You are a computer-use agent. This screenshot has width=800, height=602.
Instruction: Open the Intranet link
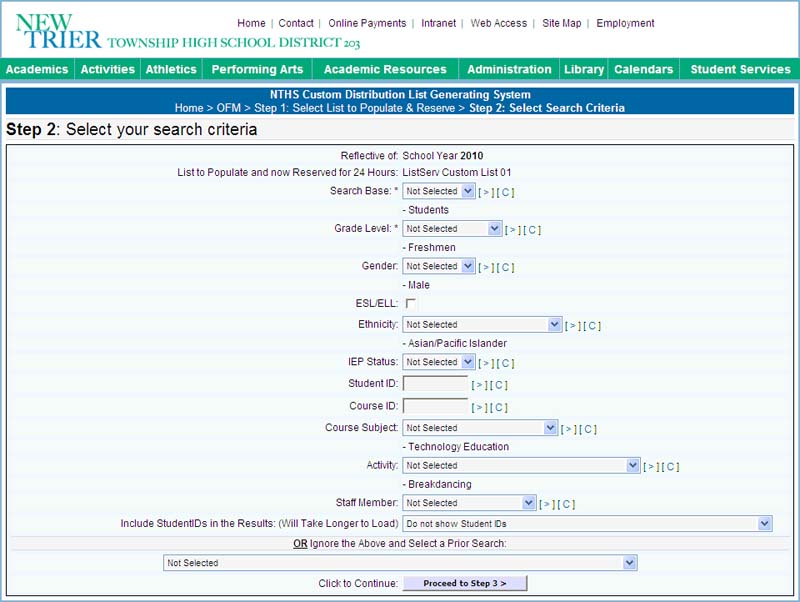(x=439, y=23)
